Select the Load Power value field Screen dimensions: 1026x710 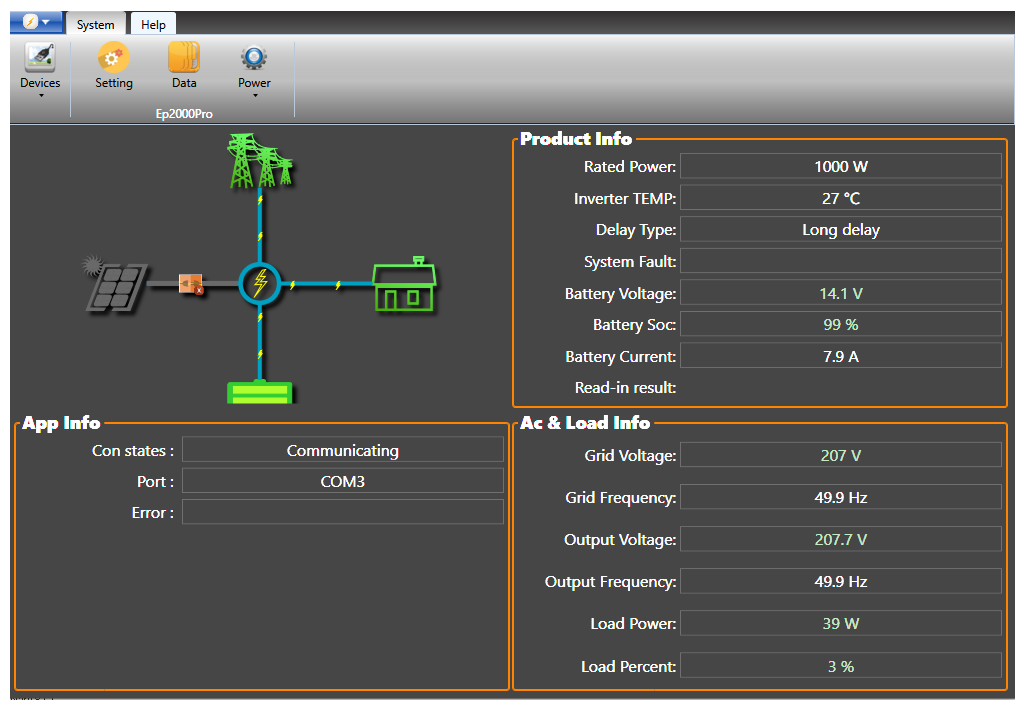pyautogui.click(x=840, y=623)
